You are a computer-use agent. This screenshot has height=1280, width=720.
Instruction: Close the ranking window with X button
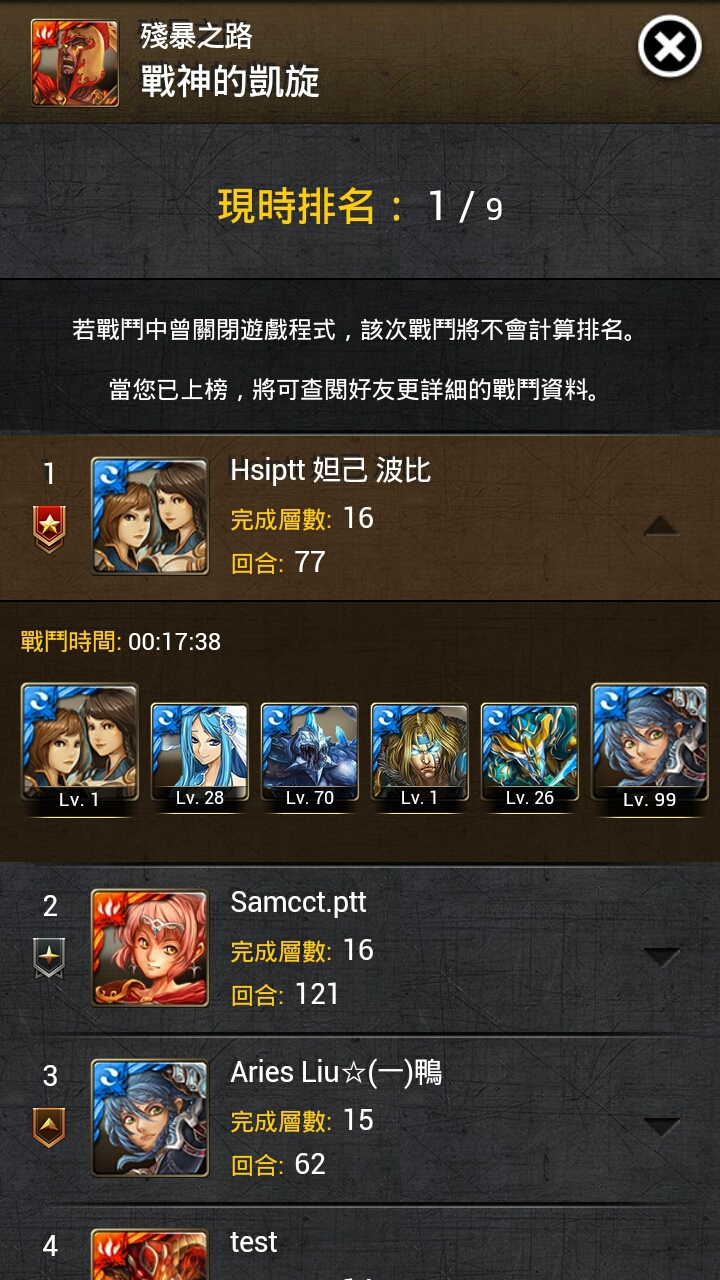point(670,47)
